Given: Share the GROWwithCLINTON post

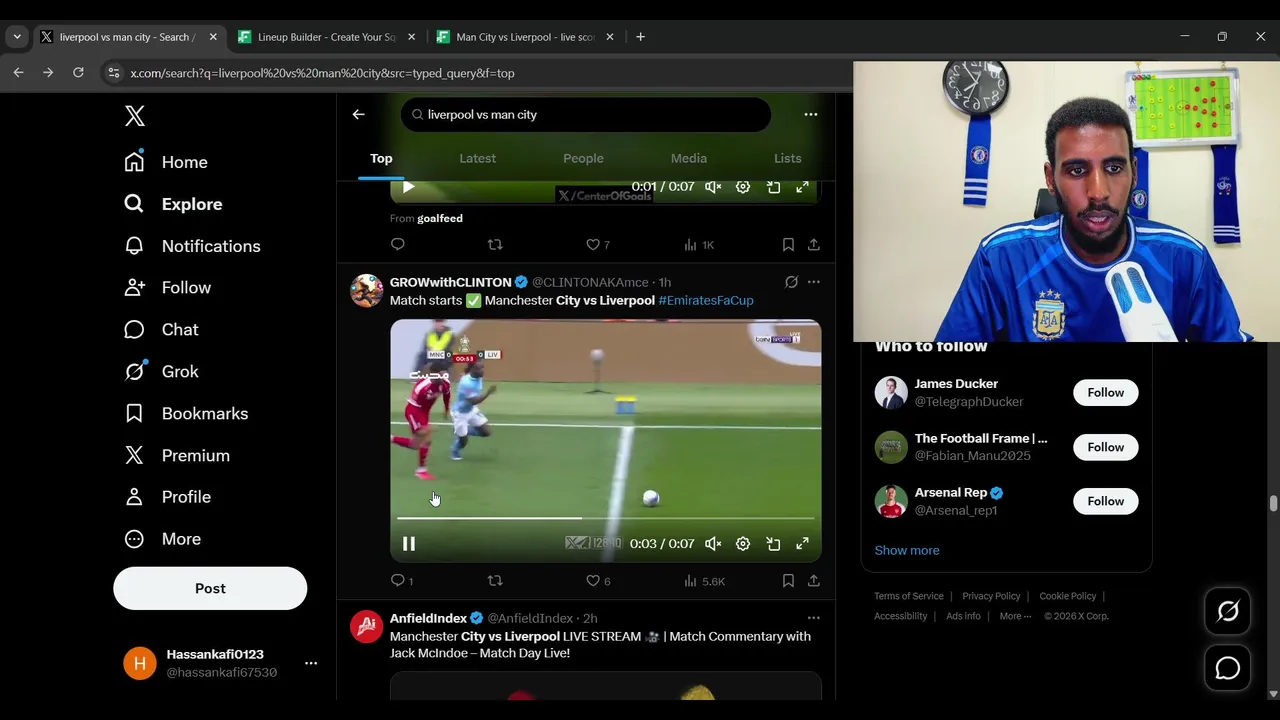Looking at the screenshot, I should point(814,581).
